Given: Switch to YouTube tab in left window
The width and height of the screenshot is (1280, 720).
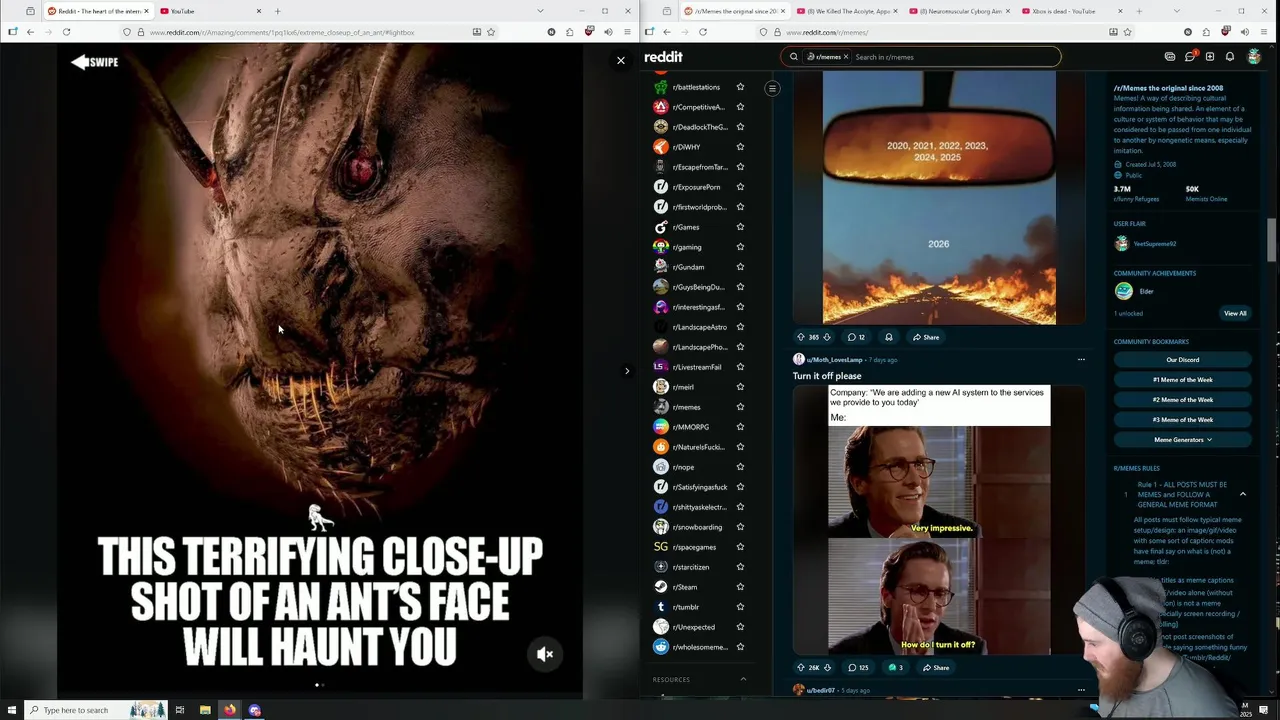Looking at the screenshot, I should pyautogui.click(x=210, y=11).
